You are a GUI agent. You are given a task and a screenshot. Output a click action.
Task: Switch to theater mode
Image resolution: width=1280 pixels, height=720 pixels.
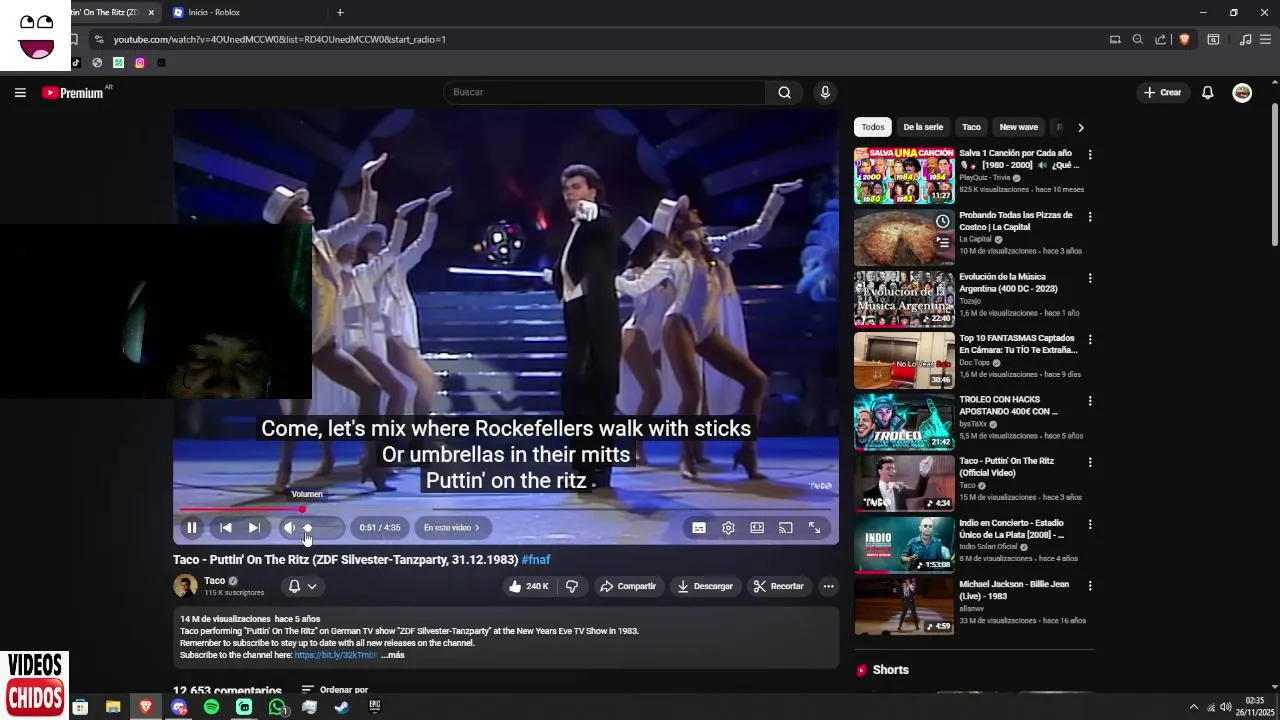pyautogui.click(x=757, y=528)
